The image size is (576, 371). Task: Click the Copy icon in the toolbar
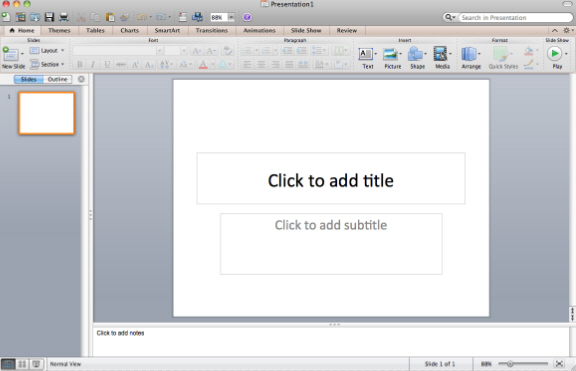coord(95,17)
